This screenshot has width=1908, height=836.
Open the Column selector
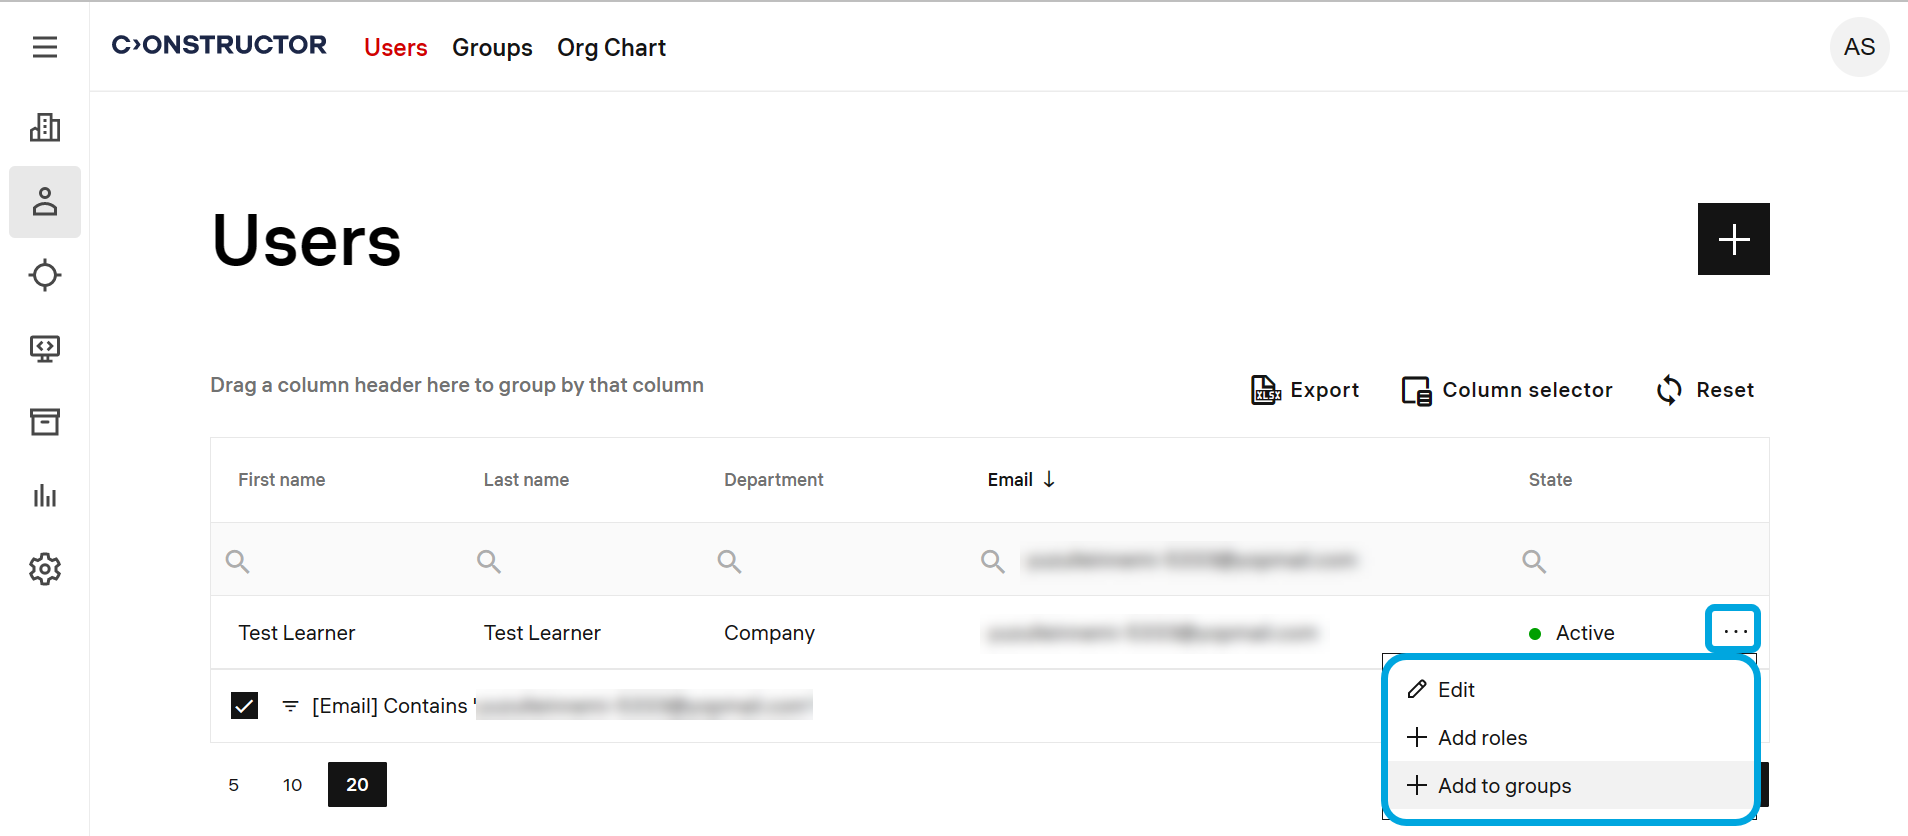1507,390
